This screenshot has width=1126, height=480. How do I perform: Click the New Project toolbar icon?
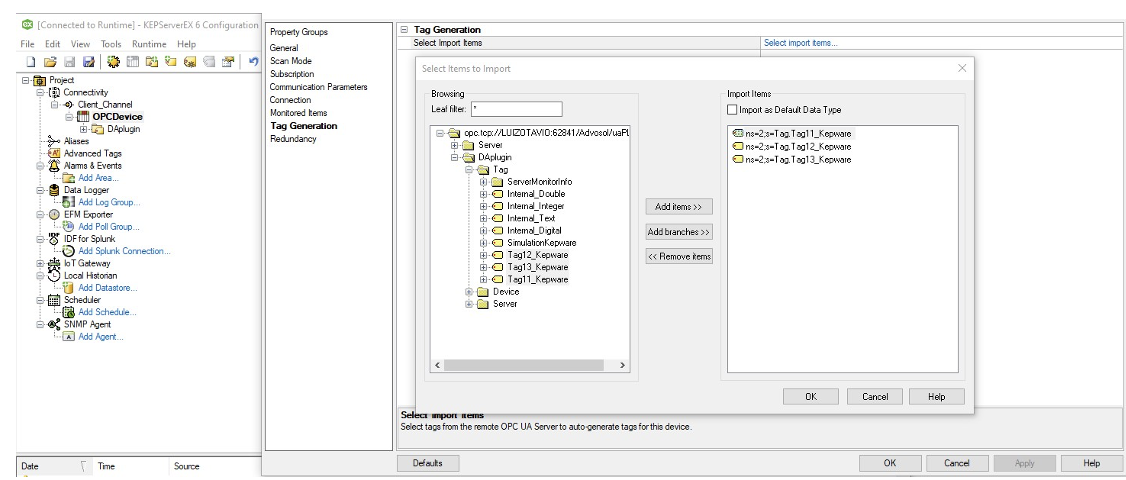(30, 63)
